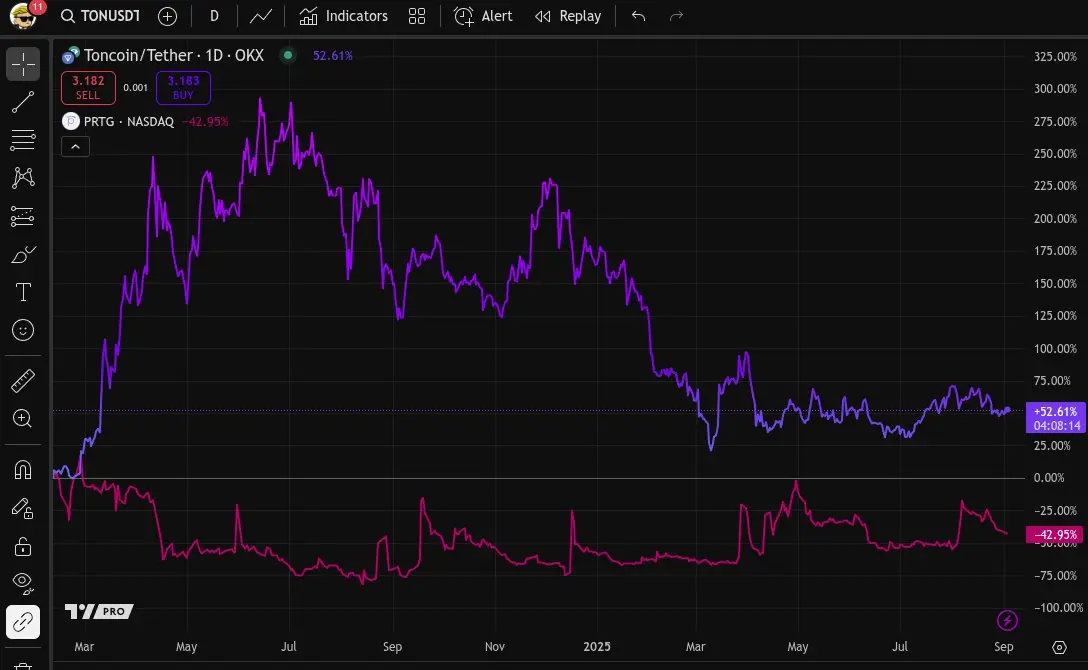The height and width of the screenshot is (670, 1088).
Task: Toggle lock all drawing tools
Action: point(23,547)
